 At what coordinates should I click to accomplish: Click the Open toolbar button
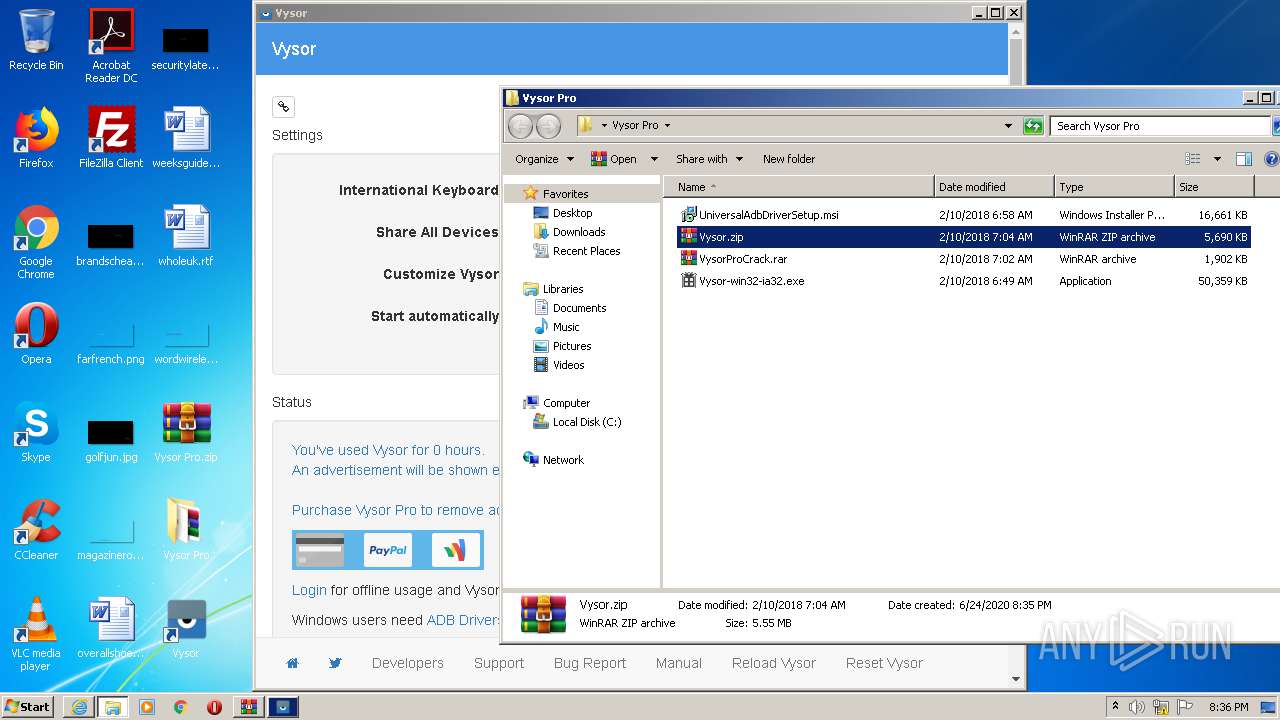coord(614,159)
